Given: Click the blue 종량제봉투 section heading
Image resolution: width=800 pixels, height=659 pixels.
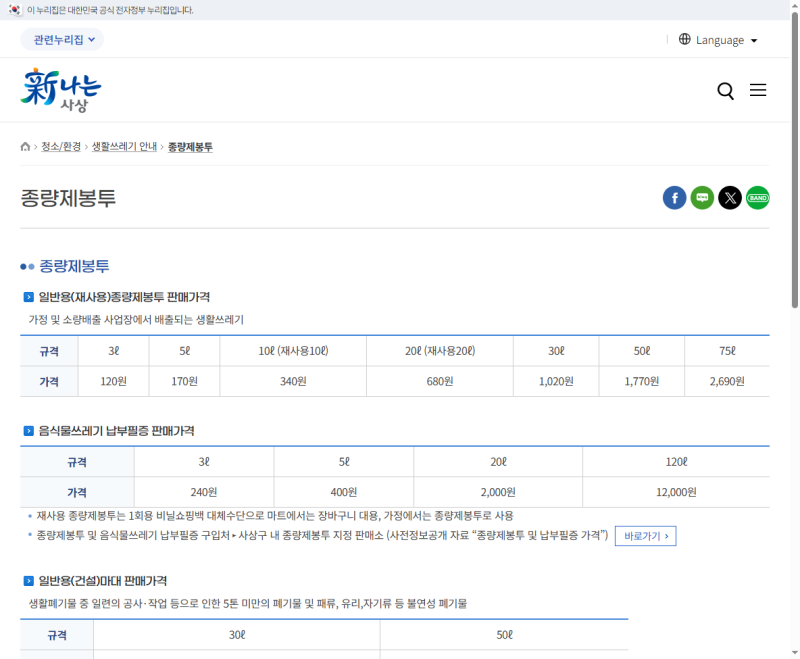Looking at the screenshot, I should (74, 266).
